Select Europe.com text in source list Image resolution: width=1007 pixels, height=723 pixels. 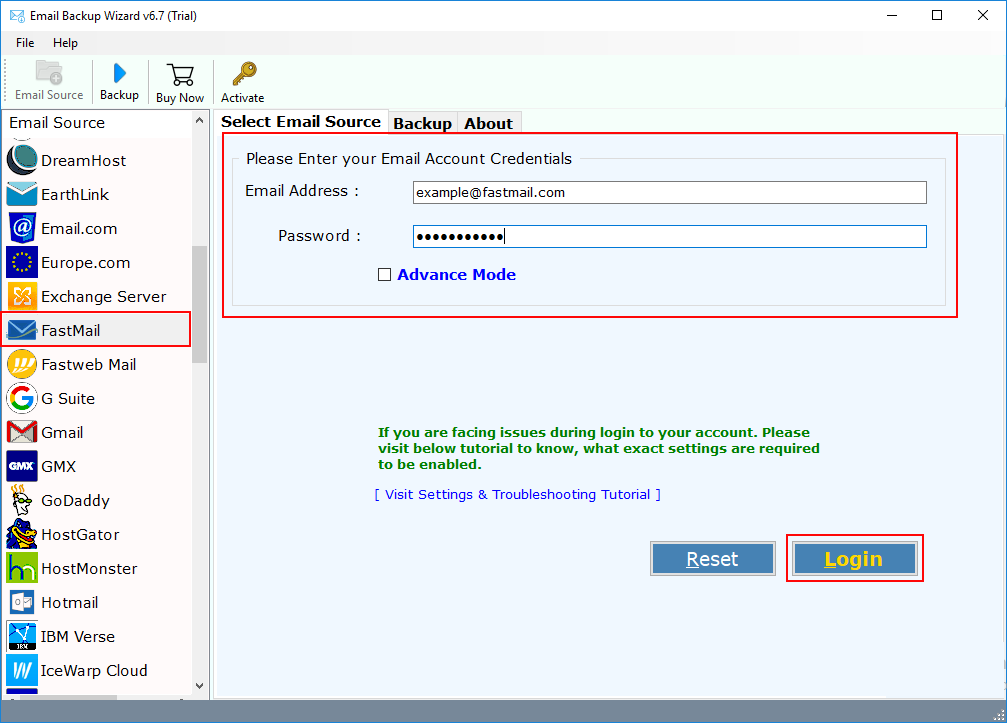pos(85,263)
